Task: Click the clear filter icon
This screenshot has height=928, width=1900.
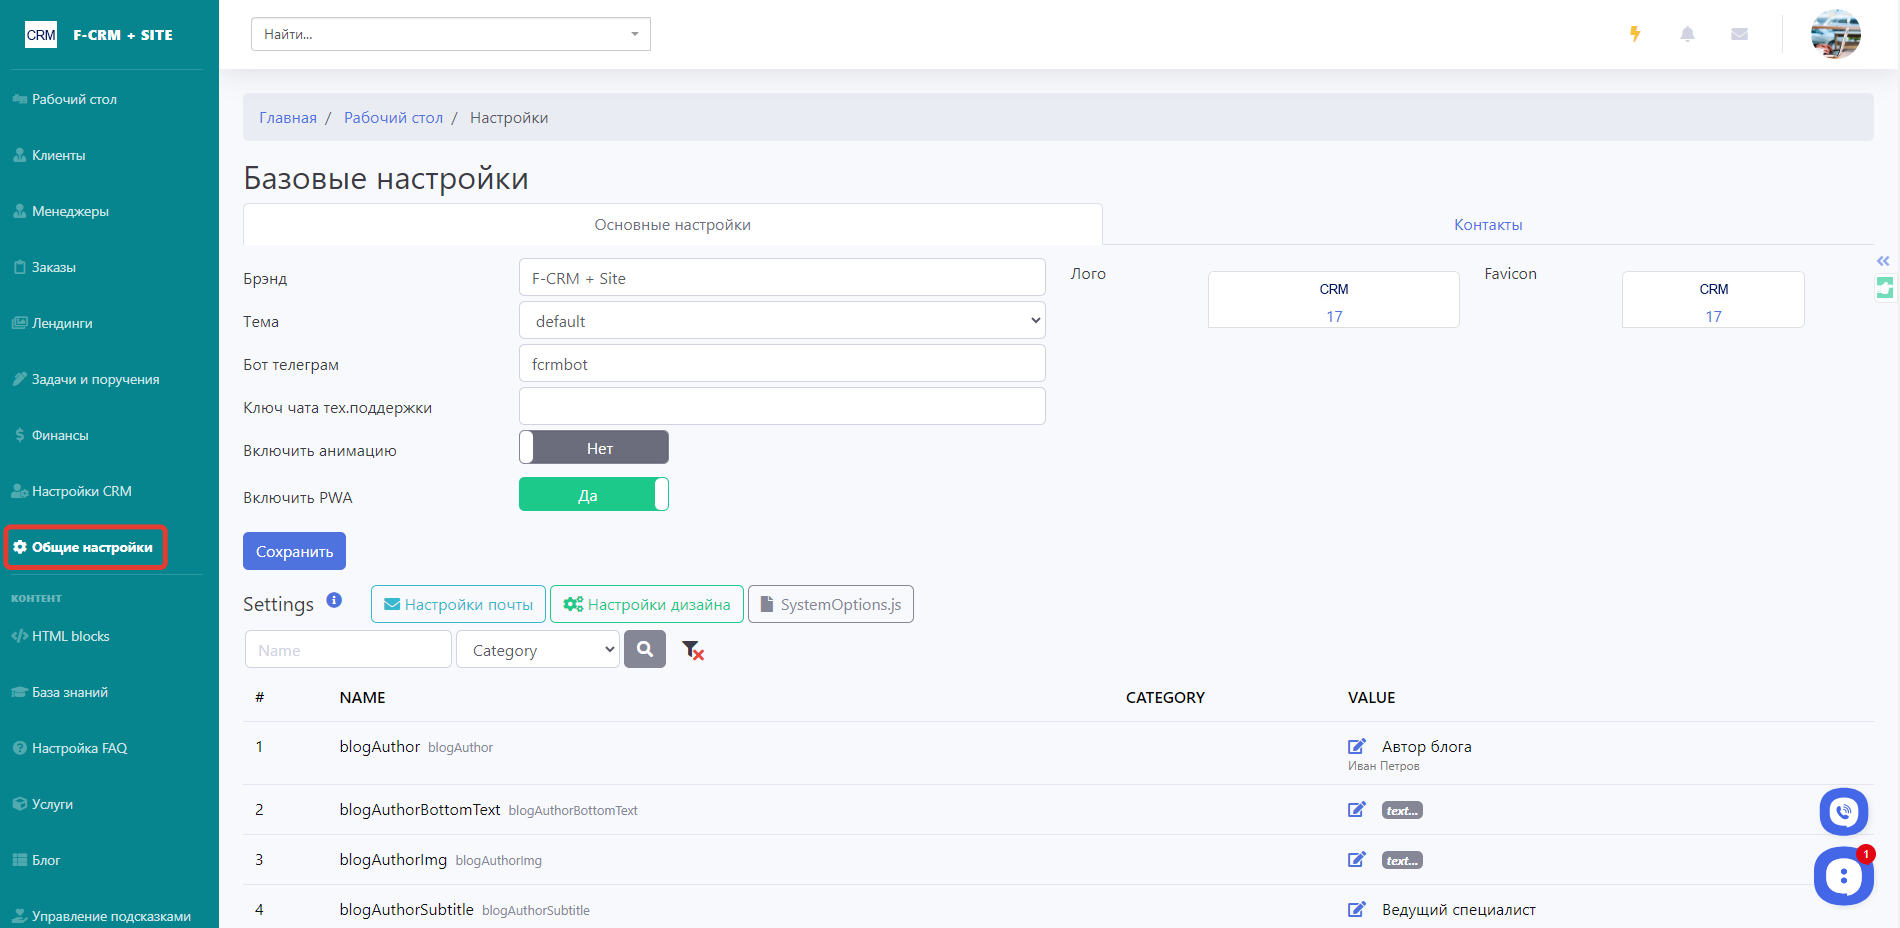Action: tap(692, 651)
